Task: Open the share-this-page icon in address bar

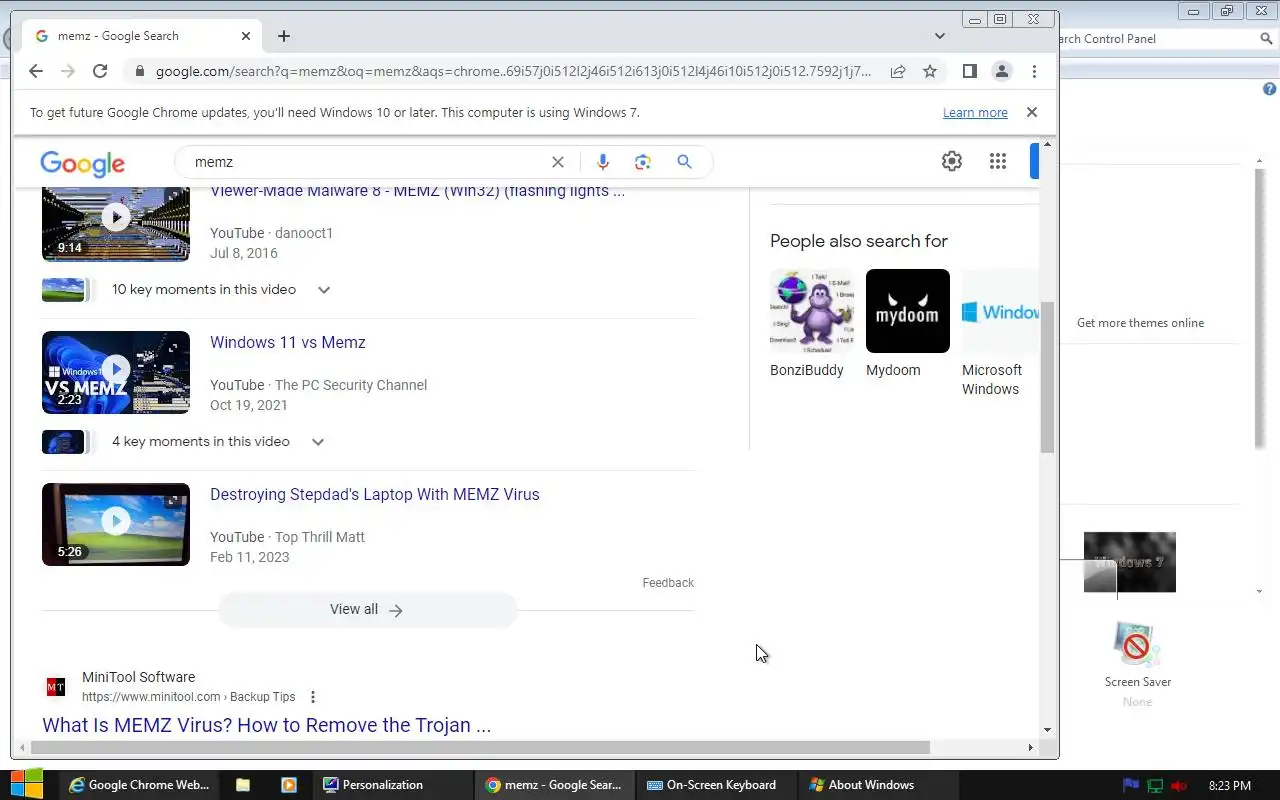Action: (x=898, y=71)
